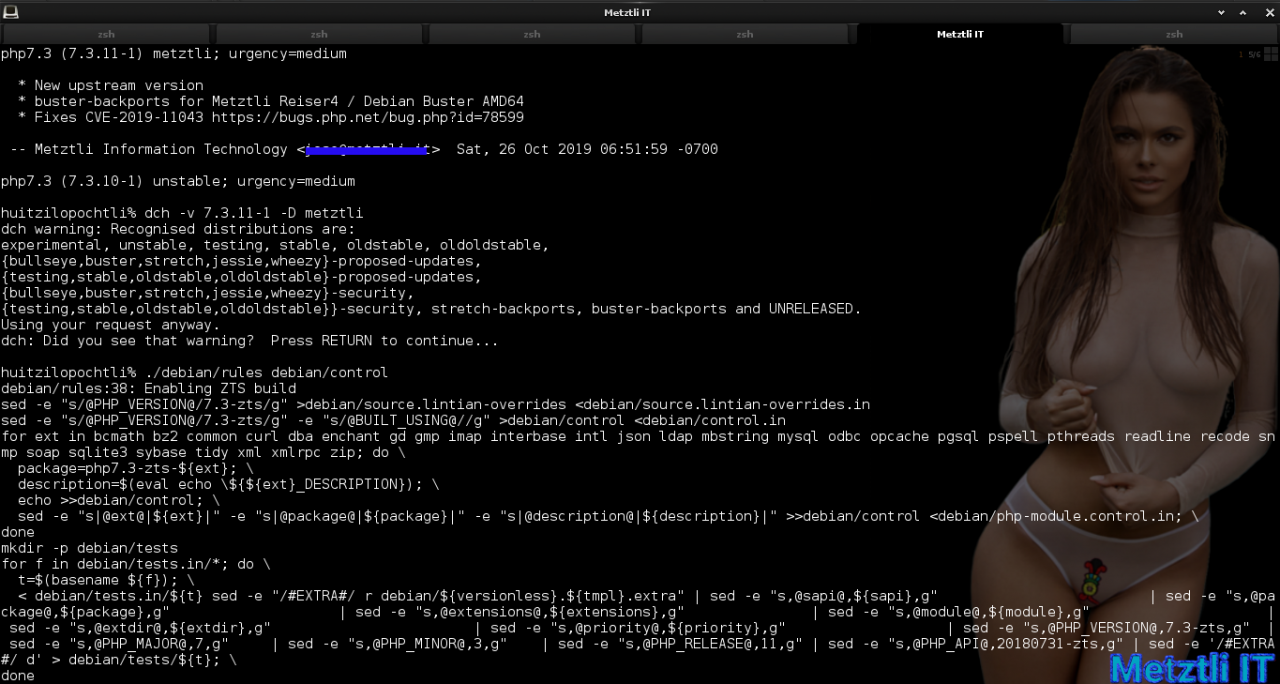The image size is (1280, 684).
Task: Maximize the Metztli IT terminal window
Action: [1244, 12]
